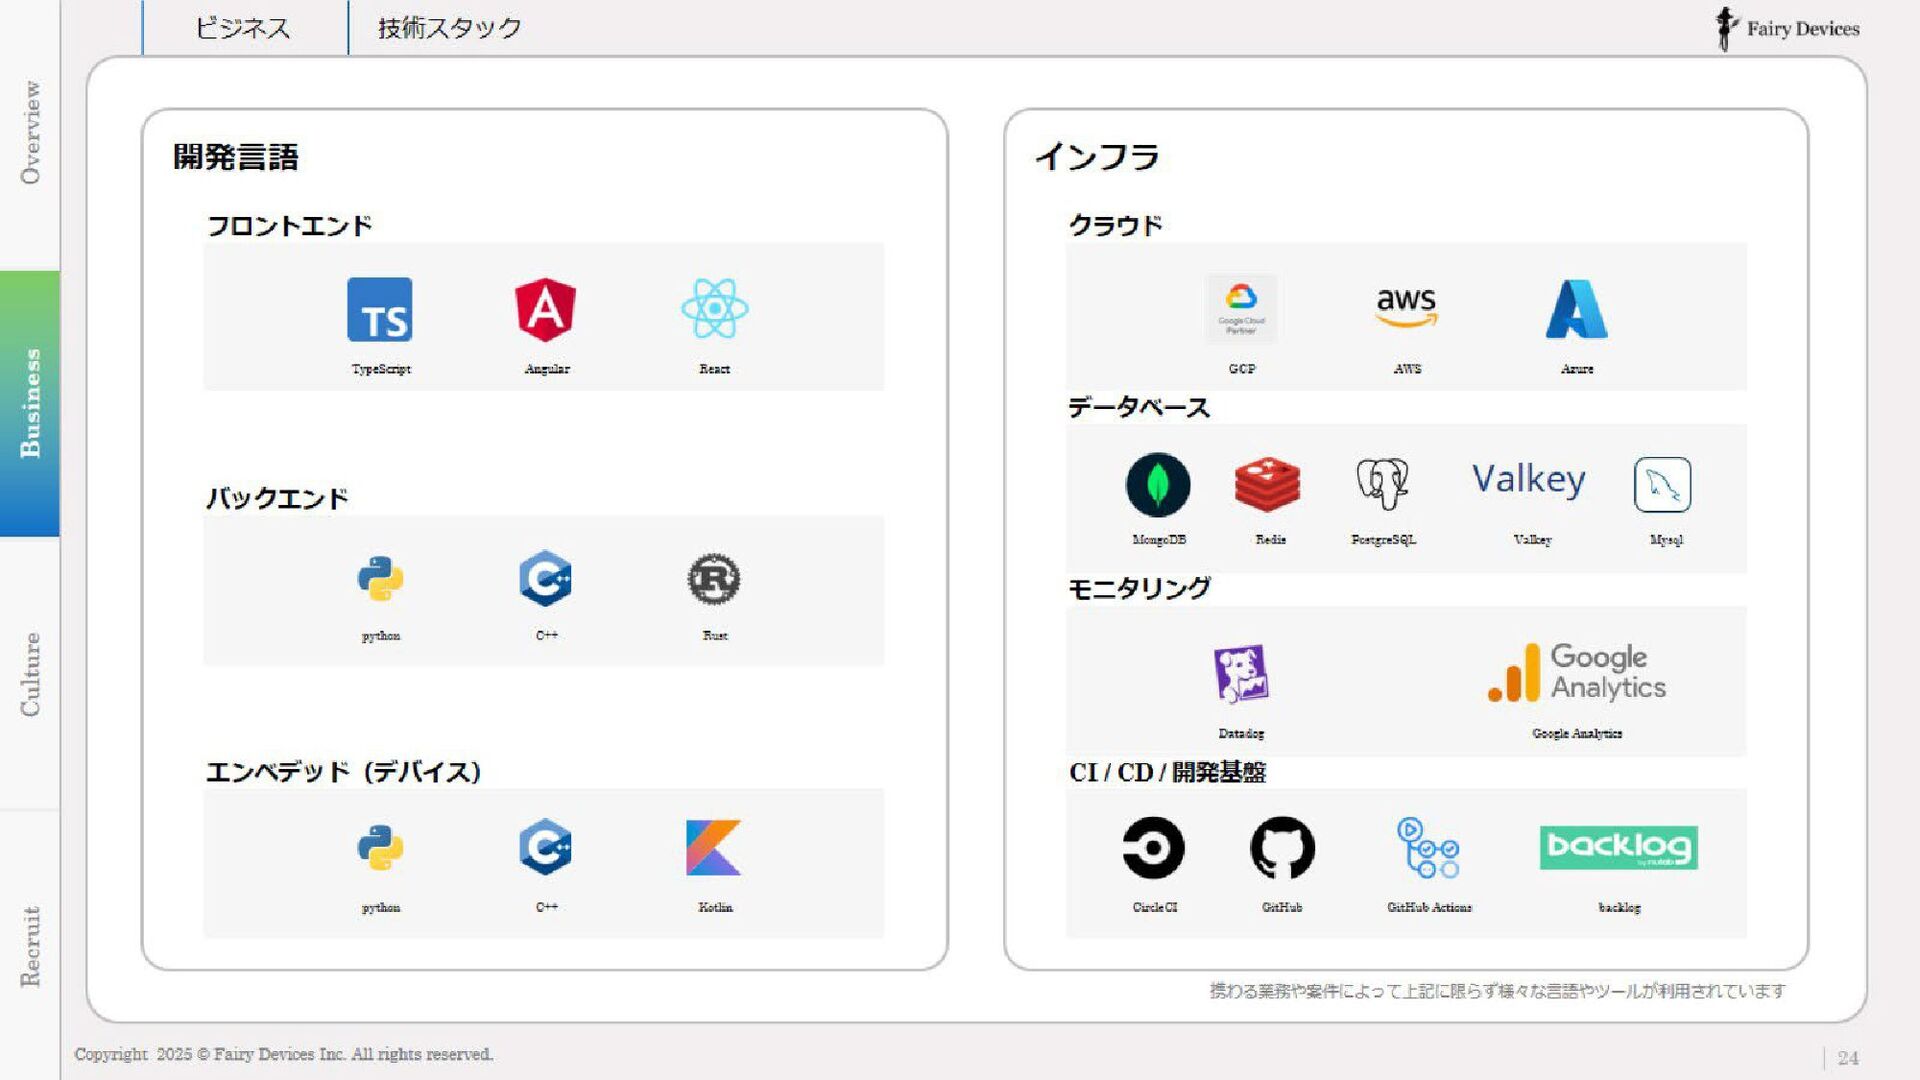Select the GitHub octocat logo
This screenshot has width=1920, height=1080.
[1282, 848]
